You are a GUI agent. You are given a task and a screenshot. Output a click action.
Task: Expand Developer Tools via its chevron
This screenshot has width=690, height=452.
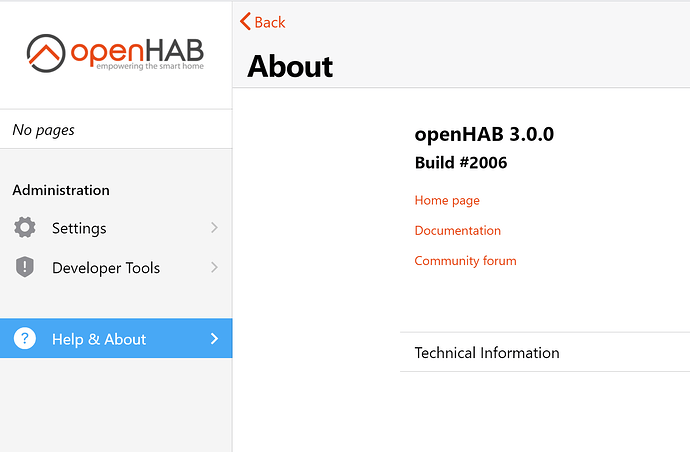[x=214, y=267]
